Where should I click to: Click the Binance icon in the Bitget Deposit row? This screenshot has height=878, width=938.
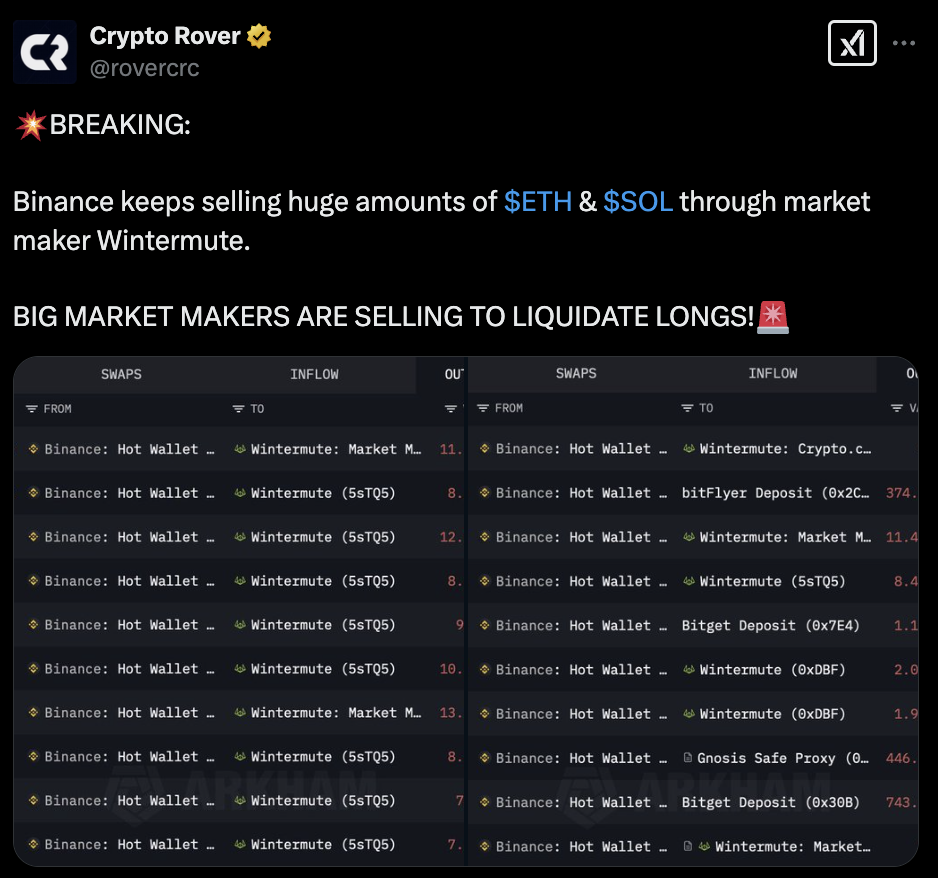[x=485, y=625]
